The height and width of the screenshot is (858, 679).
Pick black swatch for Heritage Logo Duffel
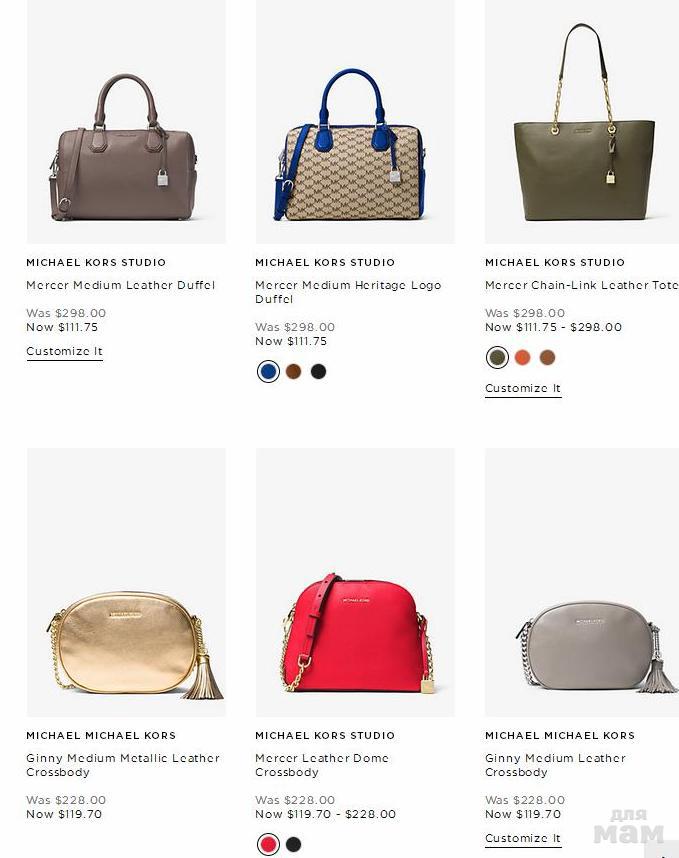318,372
